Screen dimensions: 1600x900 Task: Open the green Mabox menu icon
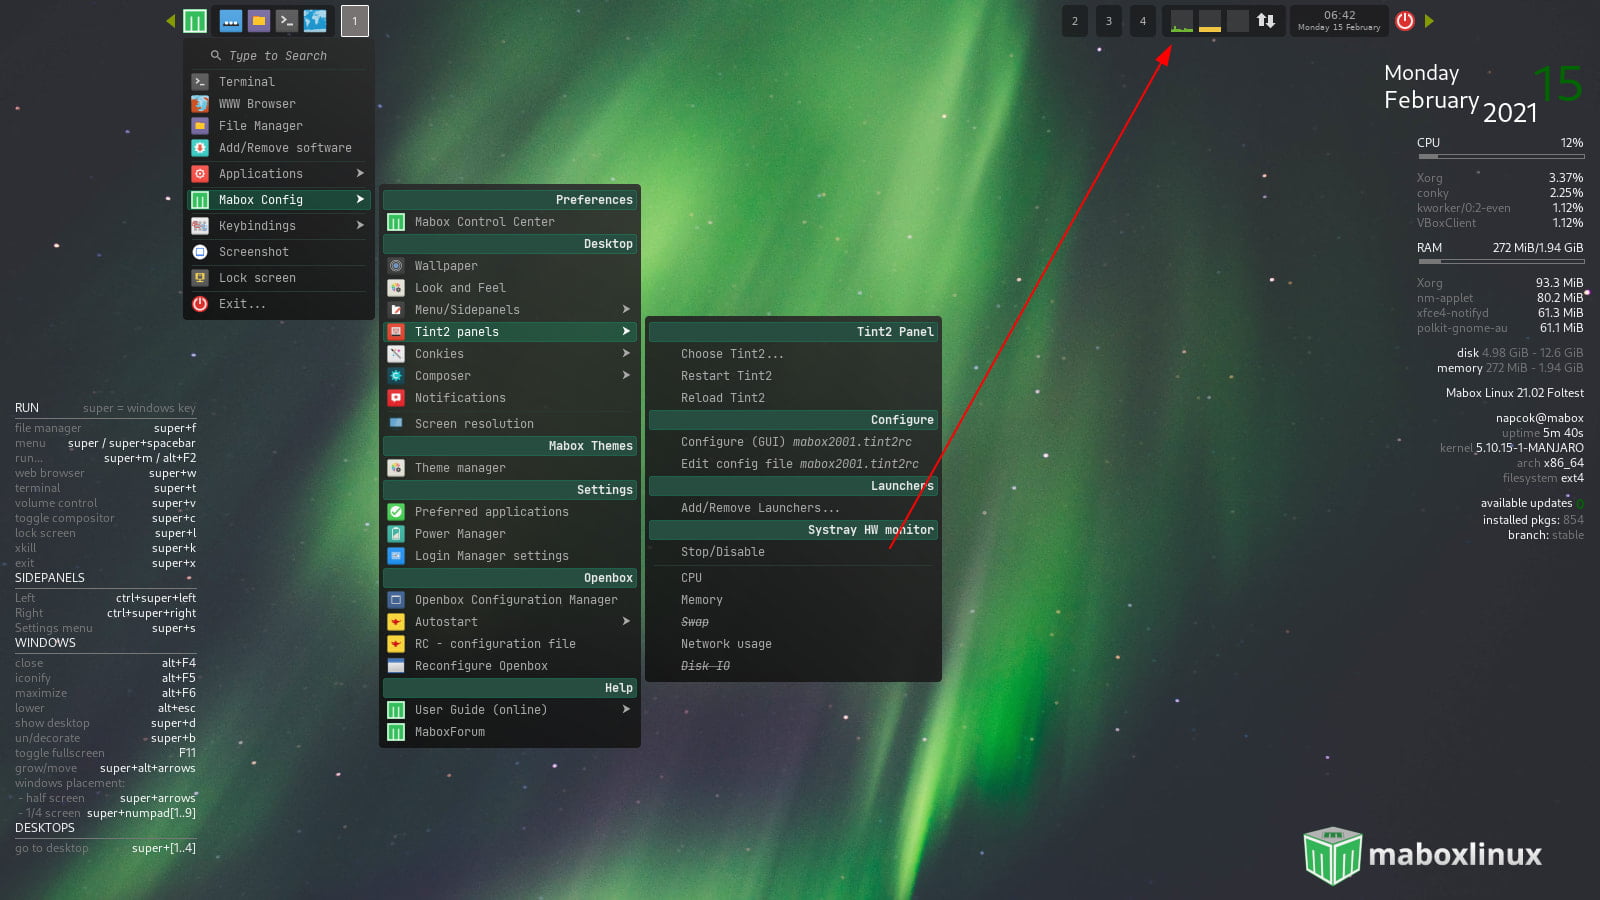[x=194, y=20]
